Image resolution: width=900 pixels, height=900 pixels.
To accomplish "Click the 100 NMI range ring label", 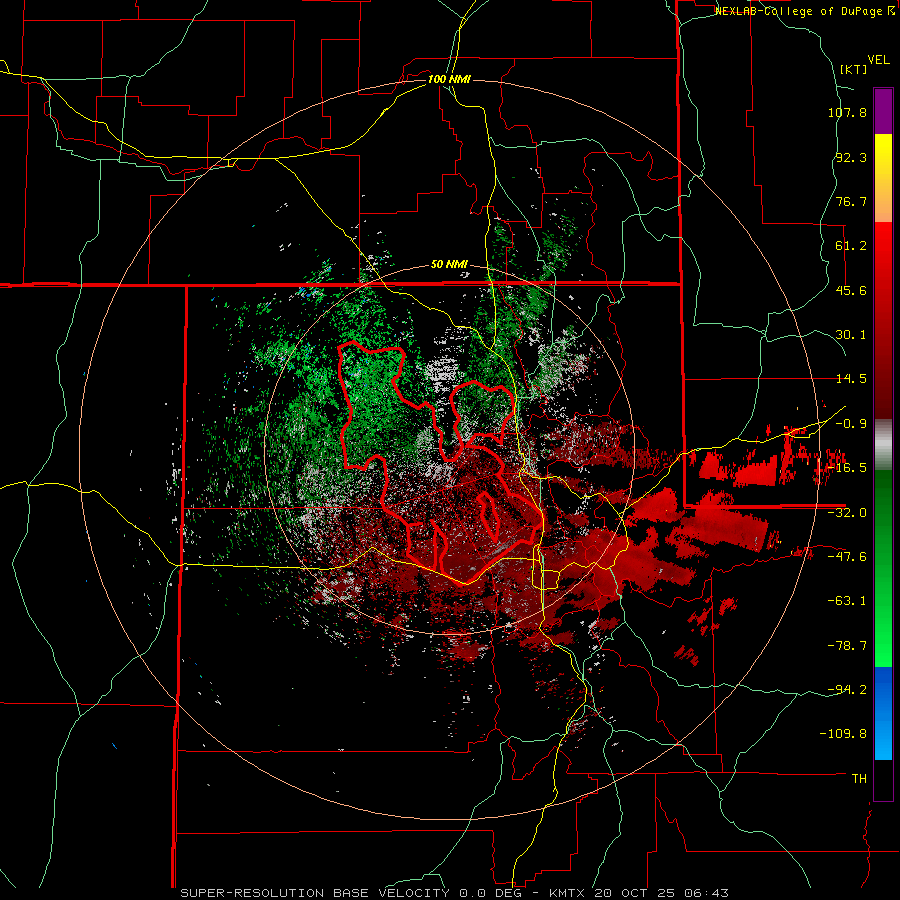I will point(449,79).
